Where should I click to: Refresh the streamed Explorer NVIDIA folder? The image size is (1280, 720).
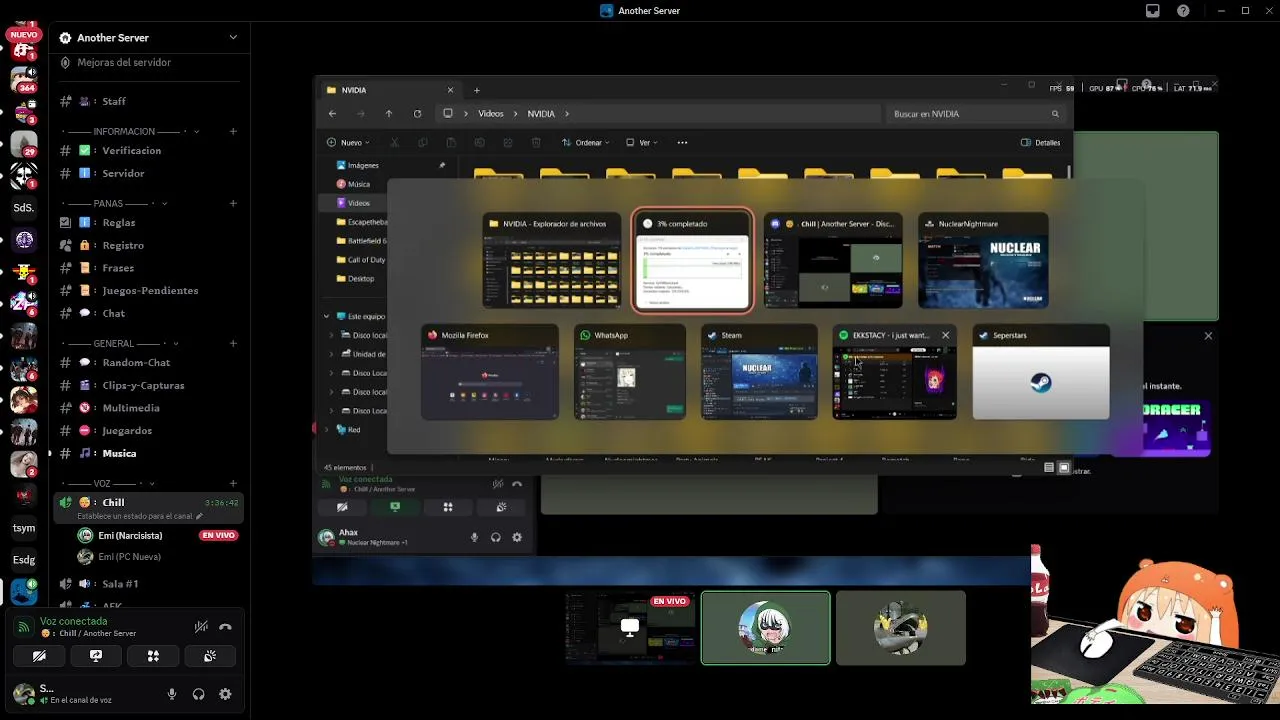click(x=417, y=114)
